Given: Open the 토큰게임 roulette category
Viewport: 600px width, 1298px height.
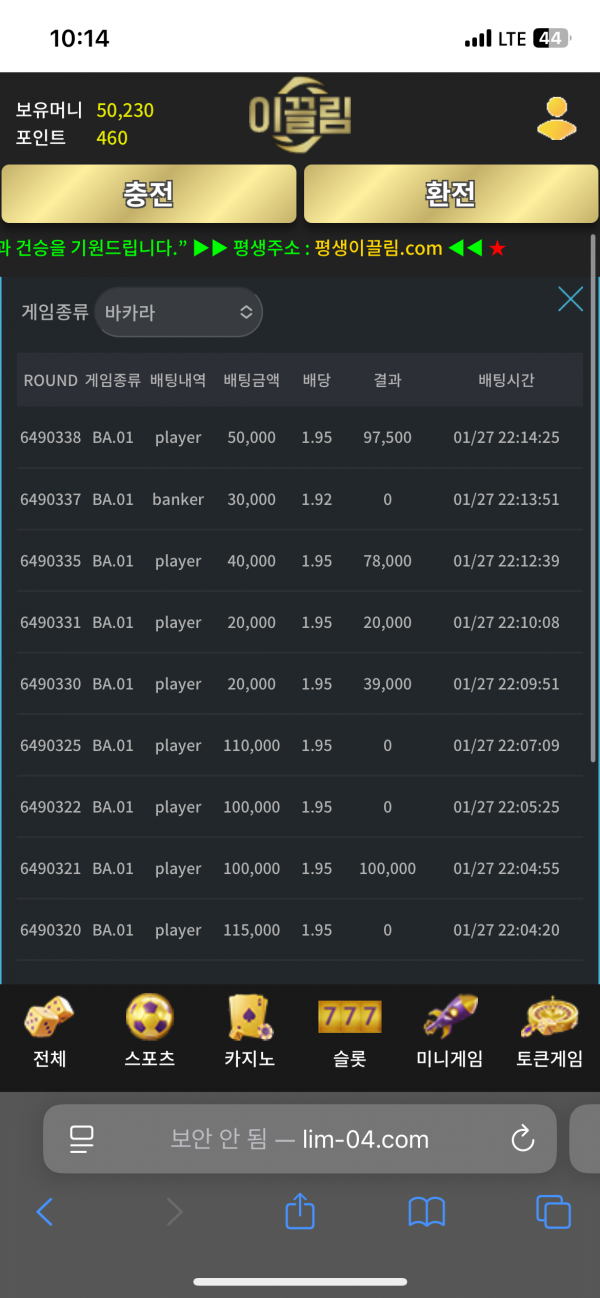Looking at the screenshot, I should tap(549, 1031).
